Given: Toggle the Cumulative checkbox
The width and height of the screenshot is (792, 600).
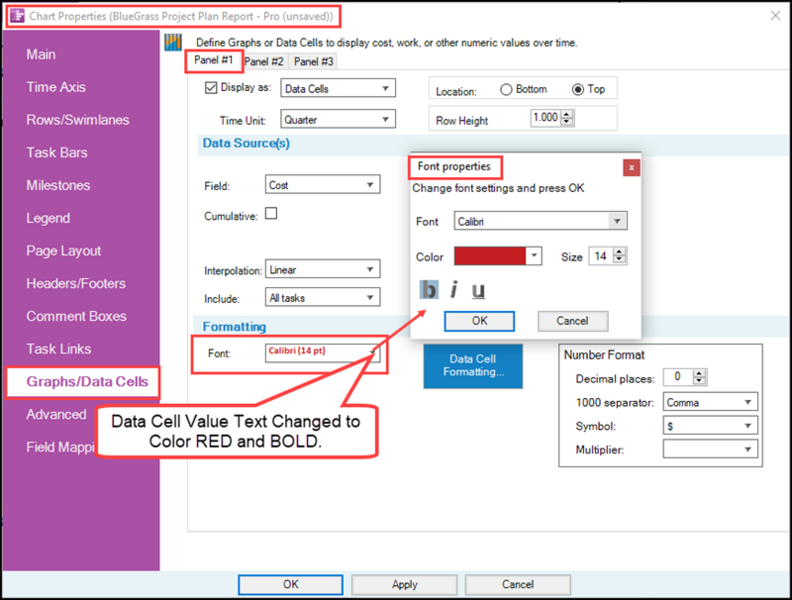Looking at the screenshot, I should (x=271, y=214).
